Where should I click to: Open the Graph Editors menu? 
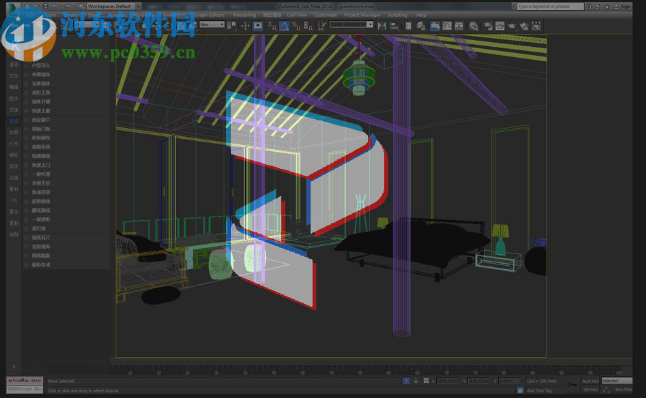(209, 15)
